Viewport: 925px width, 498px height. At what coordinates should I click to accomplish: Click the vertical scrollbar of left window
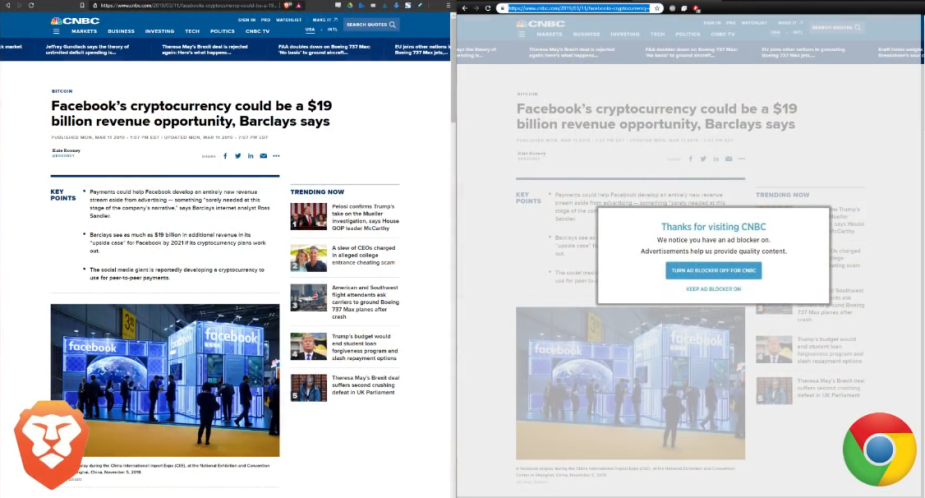click(453, 254)
